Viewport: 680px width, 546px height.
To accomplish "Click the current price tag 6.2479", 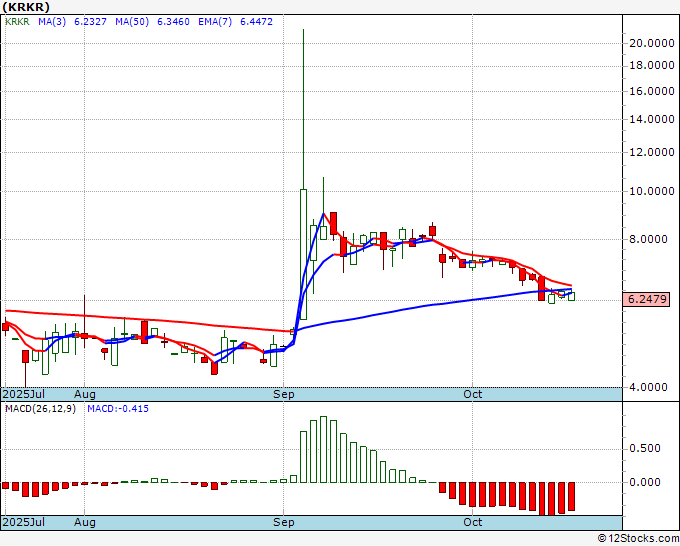I will pyautogui.click(x=646, y=299).
